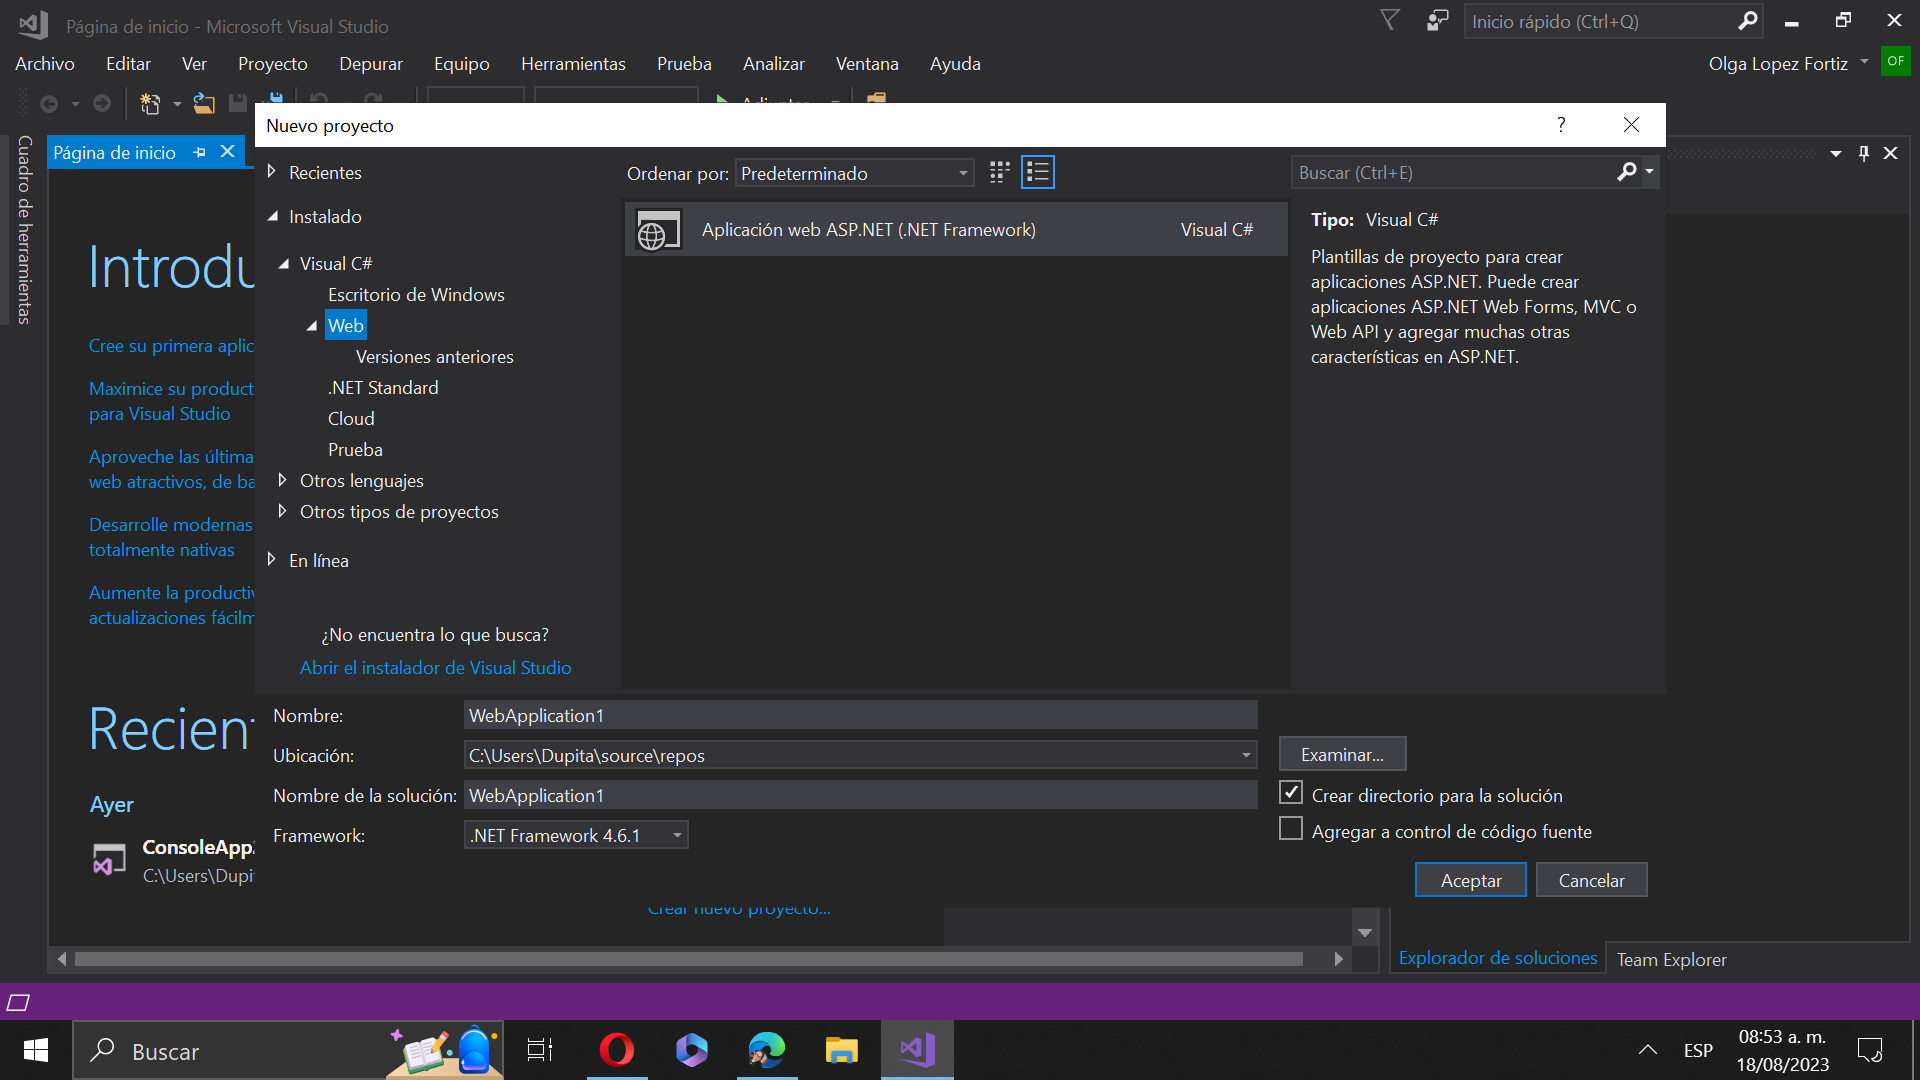Screen dimensions: 1920x1080
Task: Switch to Team Explorer tab
Action: [1671, 960]
